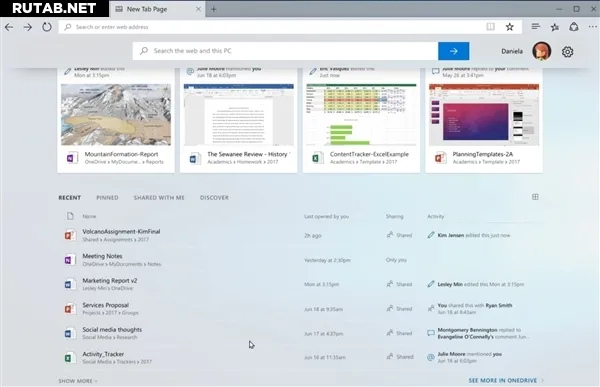Viewport: 600px width, 387px height.
Task: Click the Search the web and this PC field
Action: (285, 51)
